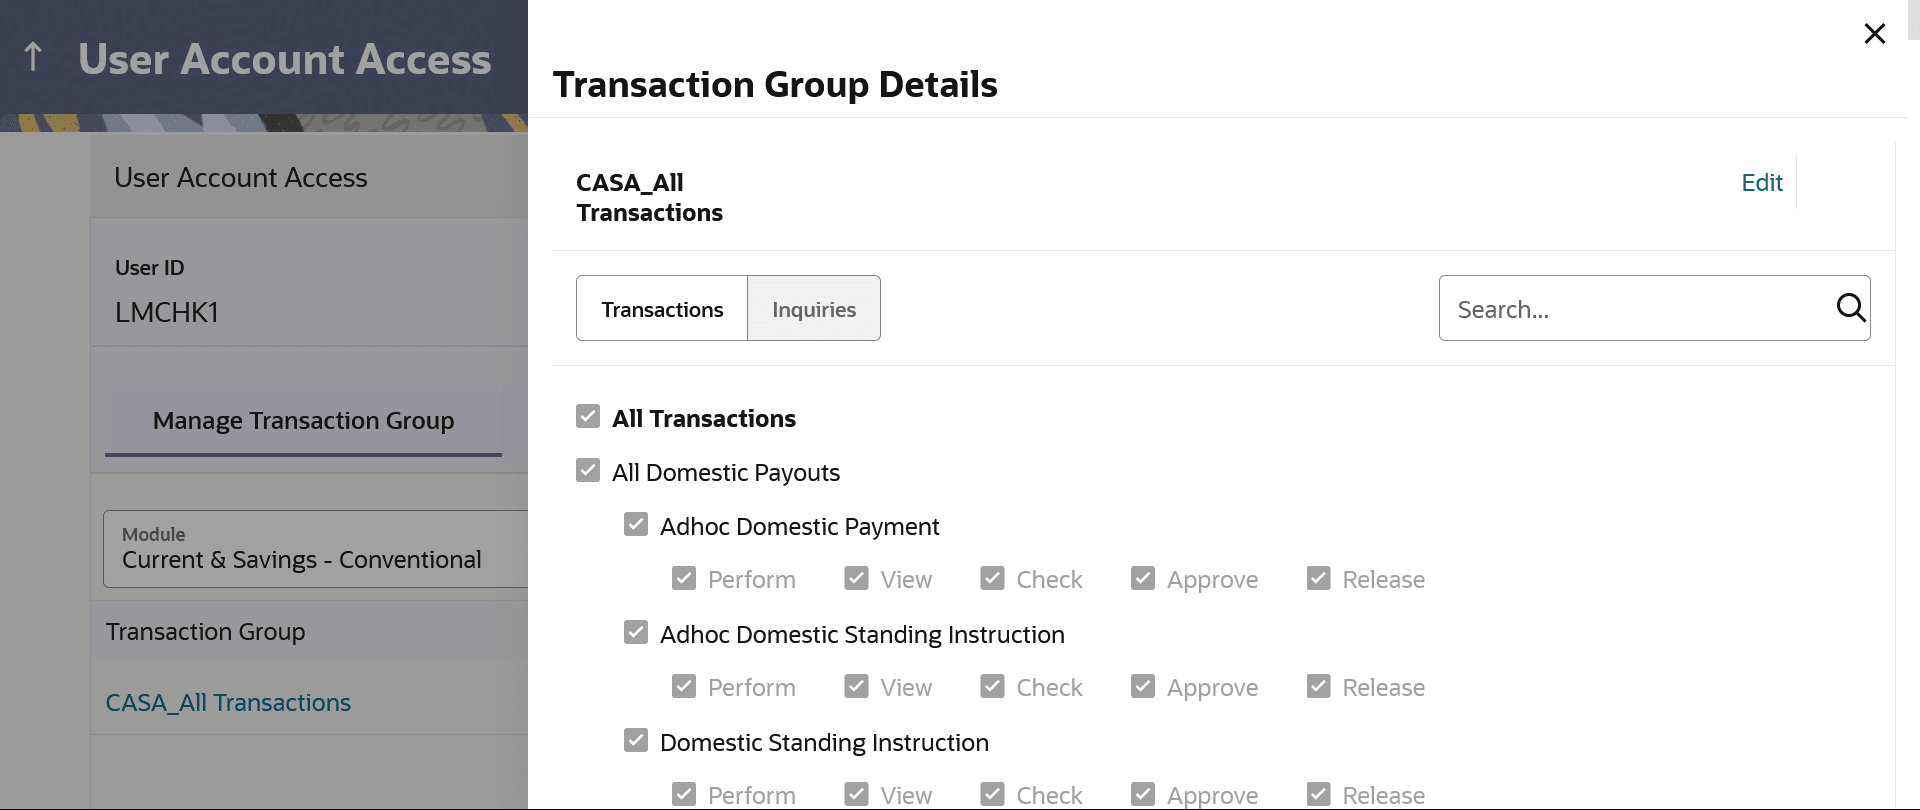The height and width of the screenshot is (810, 1920).
Task: Select the Manage Transaction Group tab
Action: (x=303, y=421)
